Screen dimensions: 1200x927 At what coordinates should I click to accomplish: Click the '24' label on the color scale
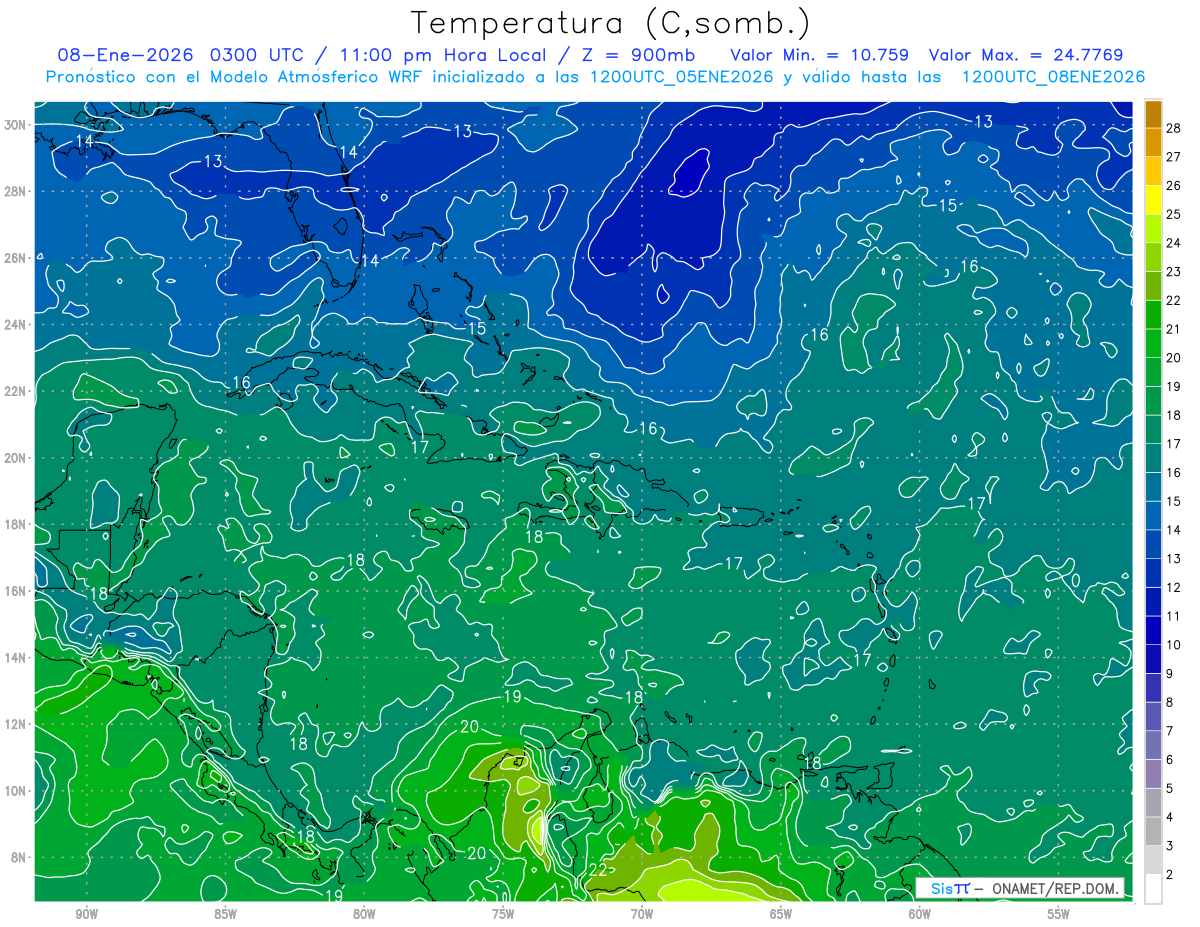coord(1174,243)
